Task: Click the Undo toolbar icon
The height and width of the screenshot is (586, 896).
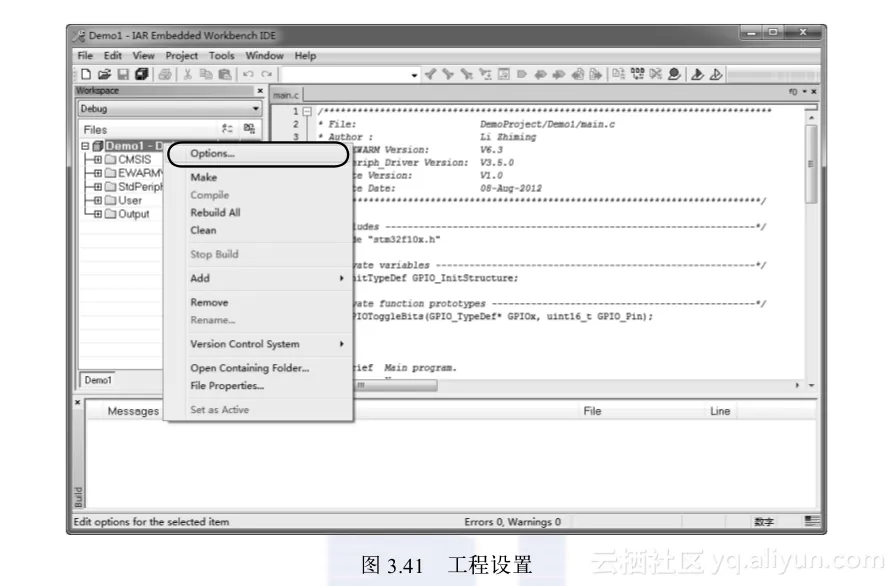Action: click(248, 74)
